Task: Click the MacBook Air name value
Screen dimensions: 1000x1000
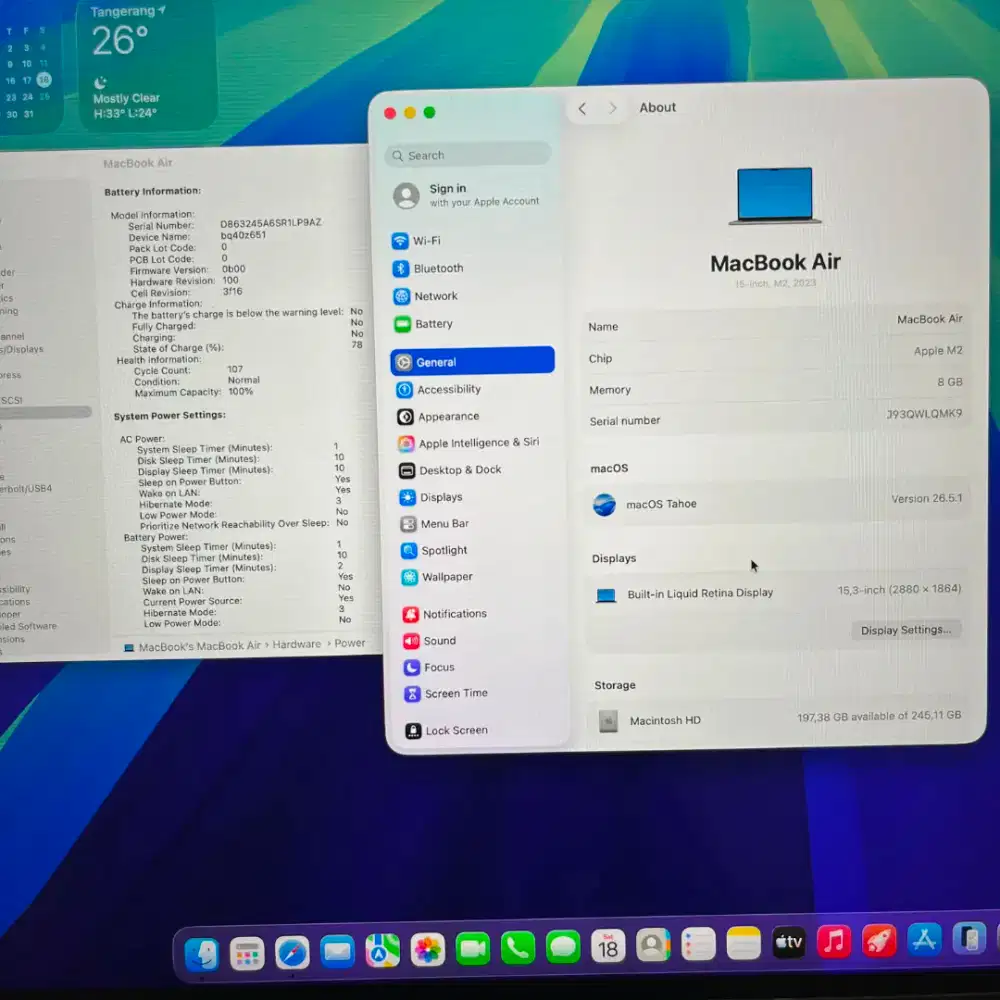Action: (929, 319)
